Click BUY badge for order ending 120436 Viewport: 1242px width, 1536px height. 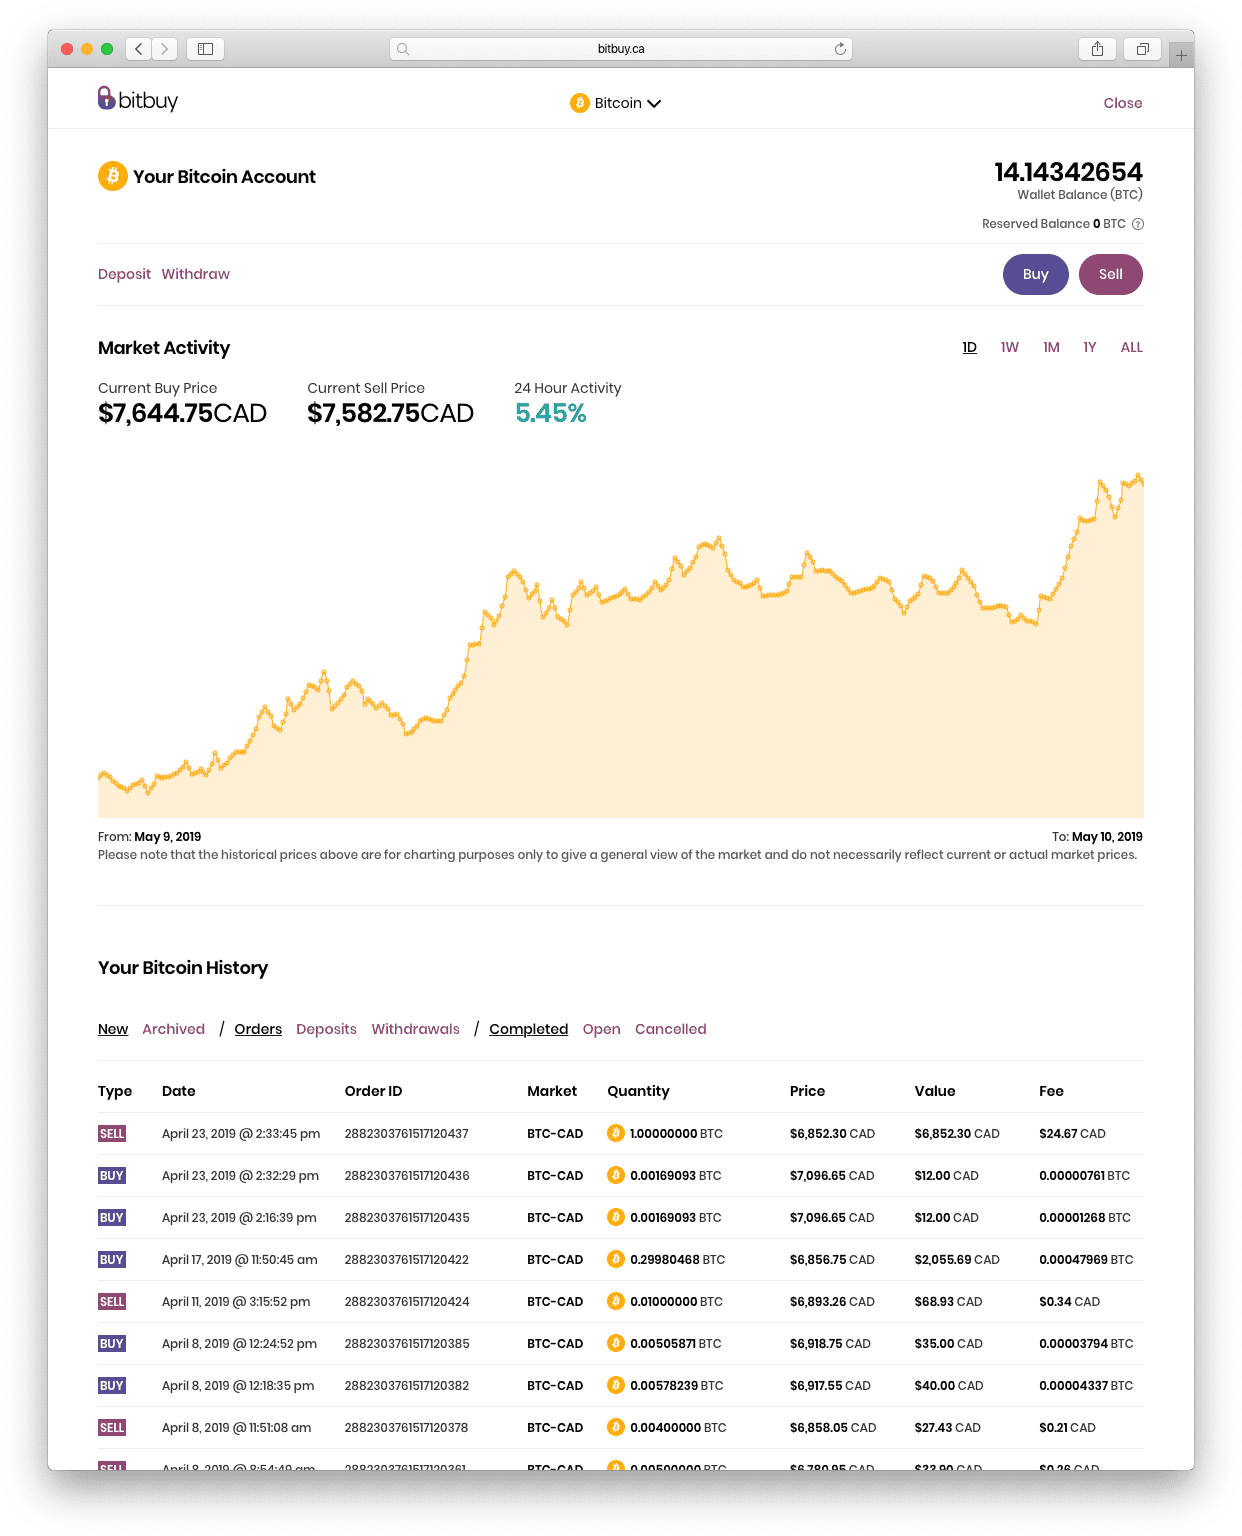112,1176
